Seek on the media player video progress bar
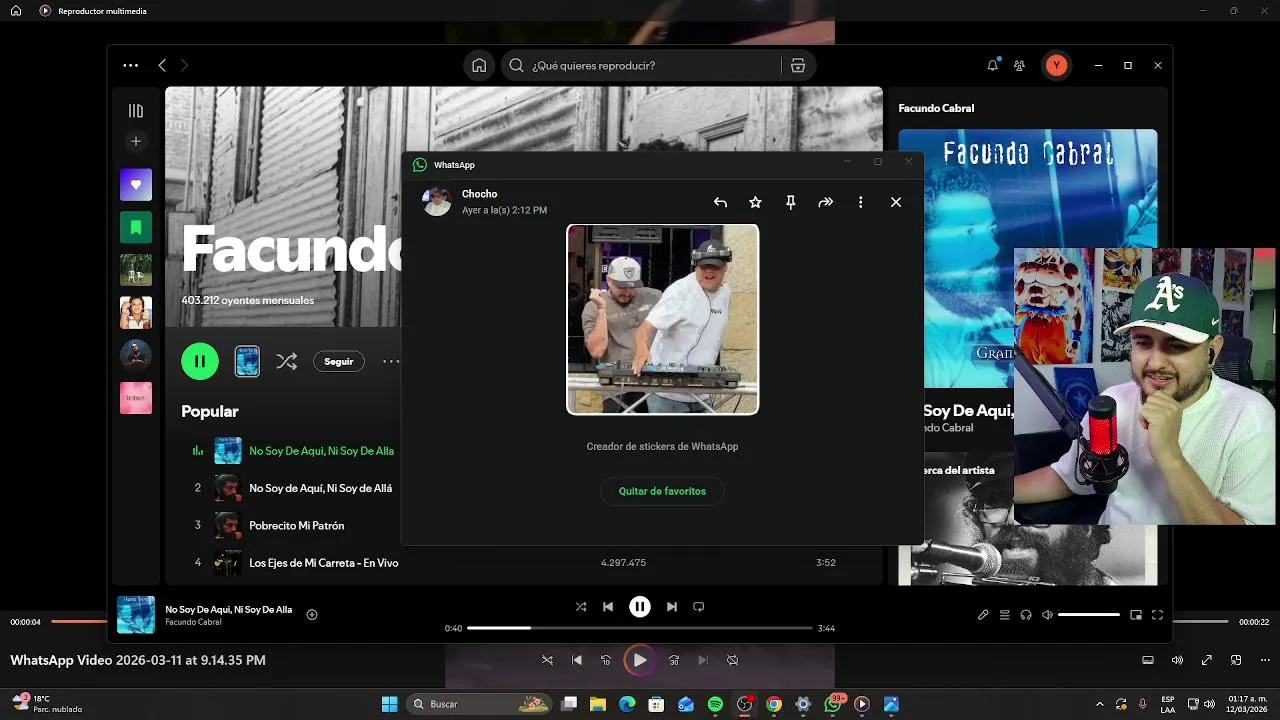 pos(640,621)
